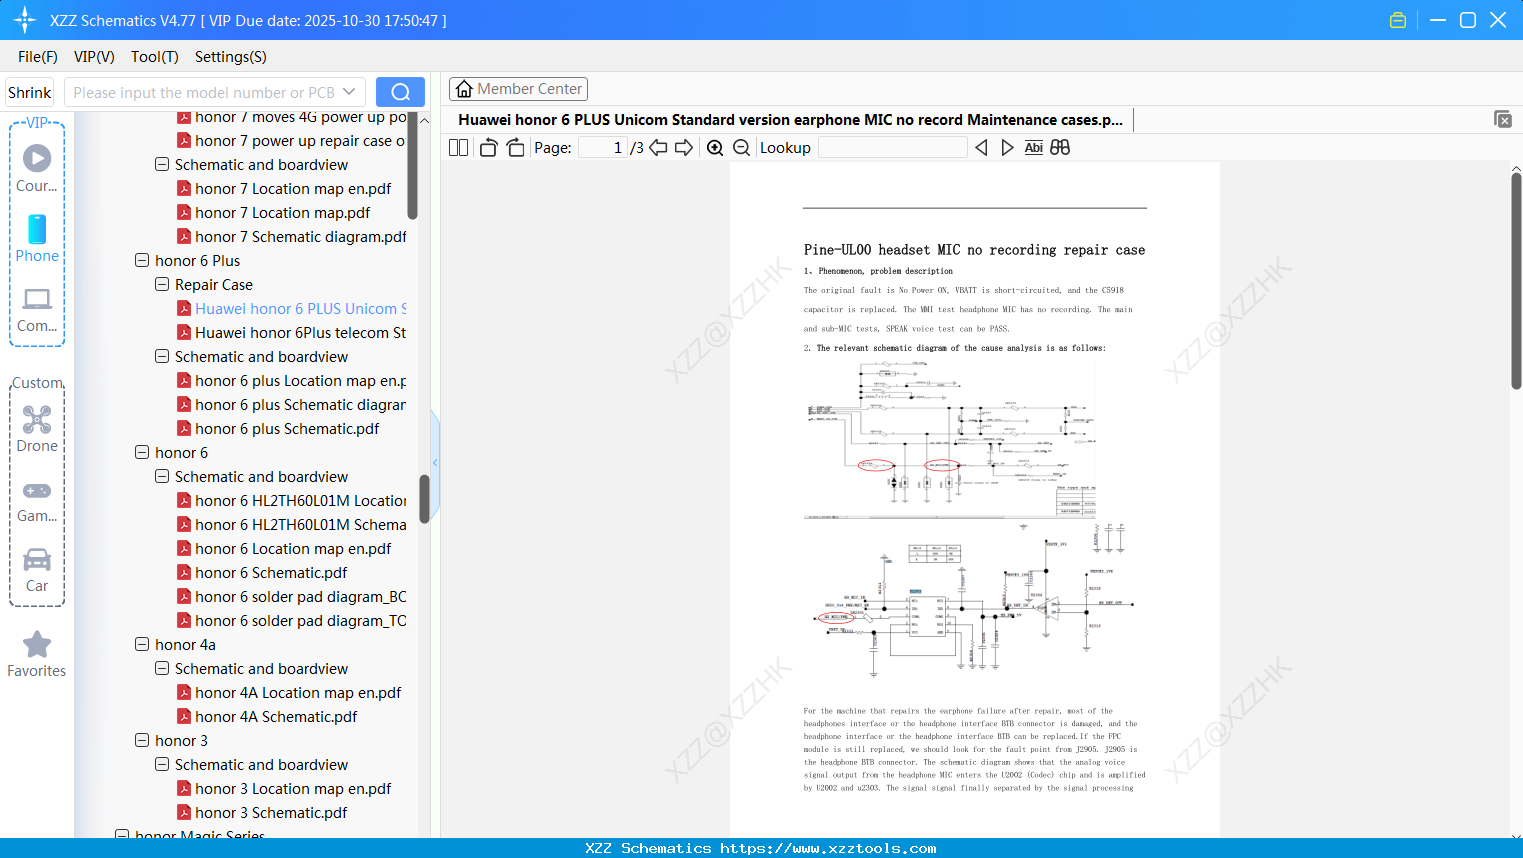The height and width of the screenshot is (858, 1523).
Task: Select the Phone category in sidebar
Action: (37, 238)
